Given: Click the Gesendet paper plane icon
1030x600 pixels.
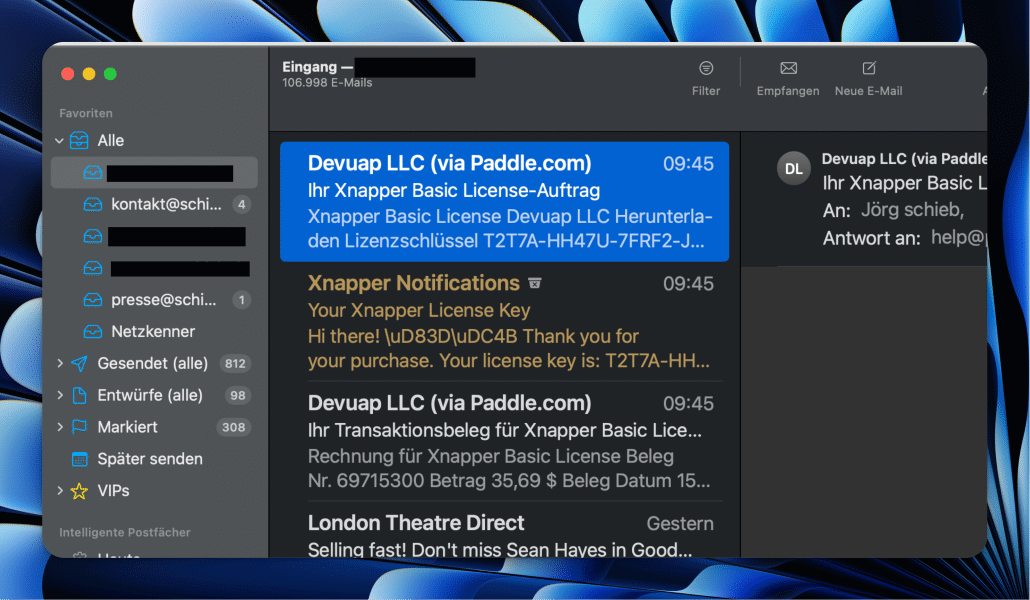Looking at the screenshot, I should click(x=79, y=363).
